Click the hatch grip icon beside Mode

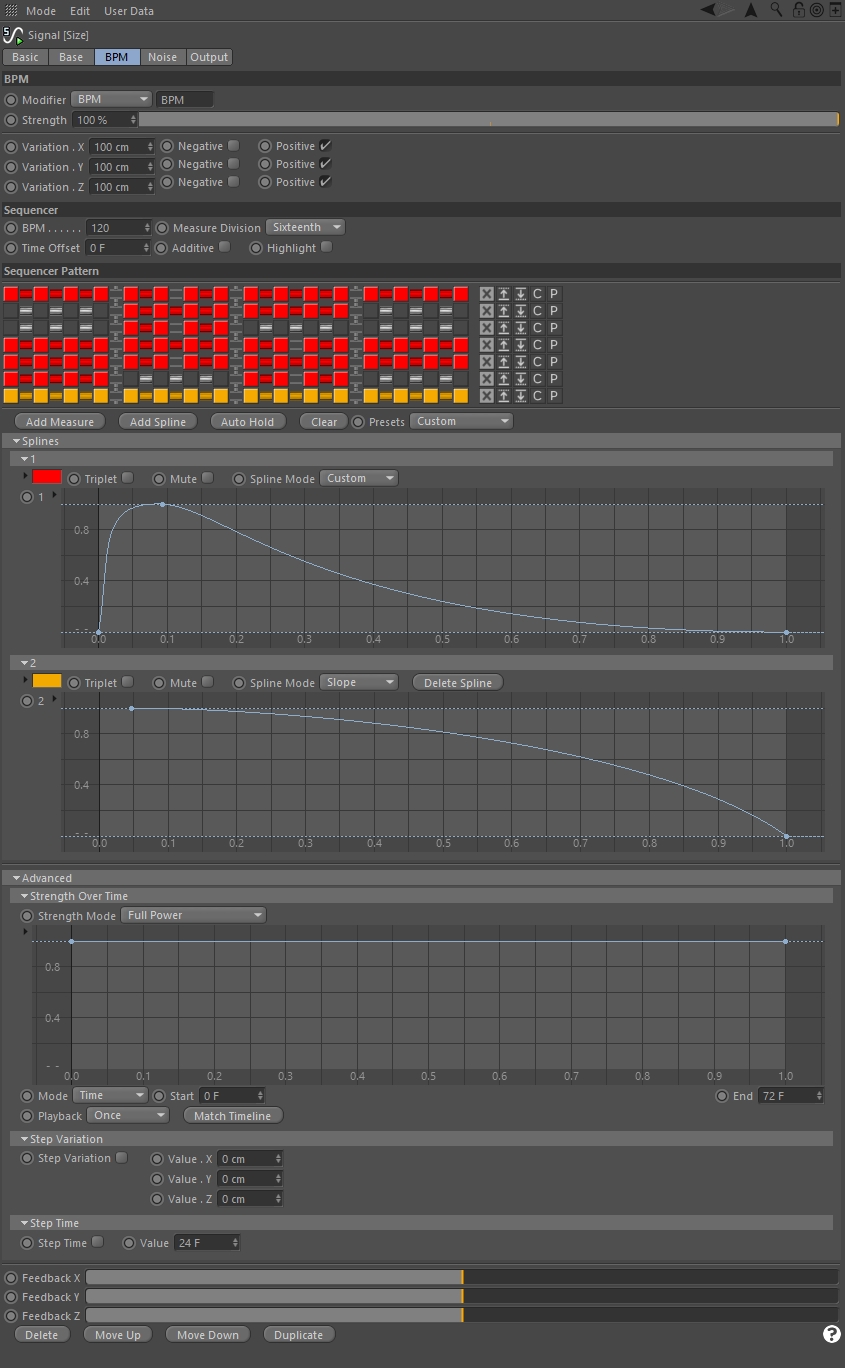[11, 11]
